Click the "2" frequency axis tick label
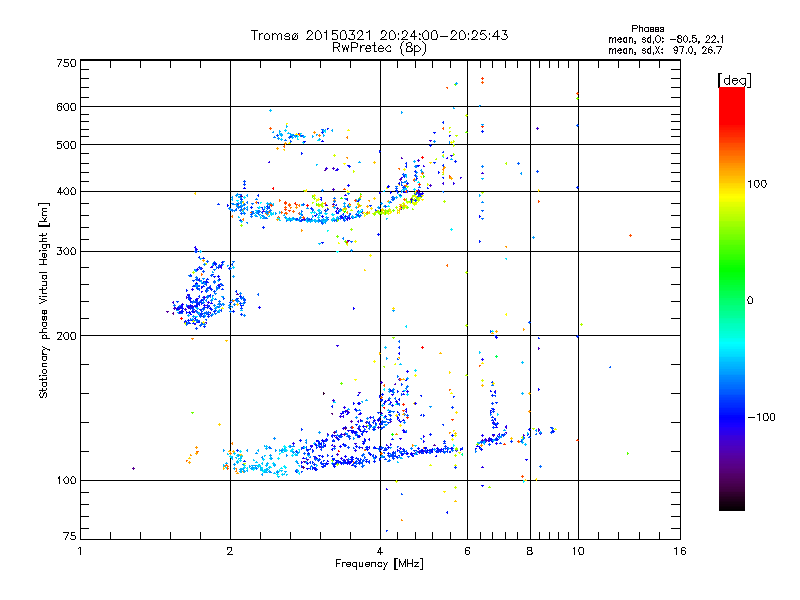This screenshot has height=600, width=800. 230,551
